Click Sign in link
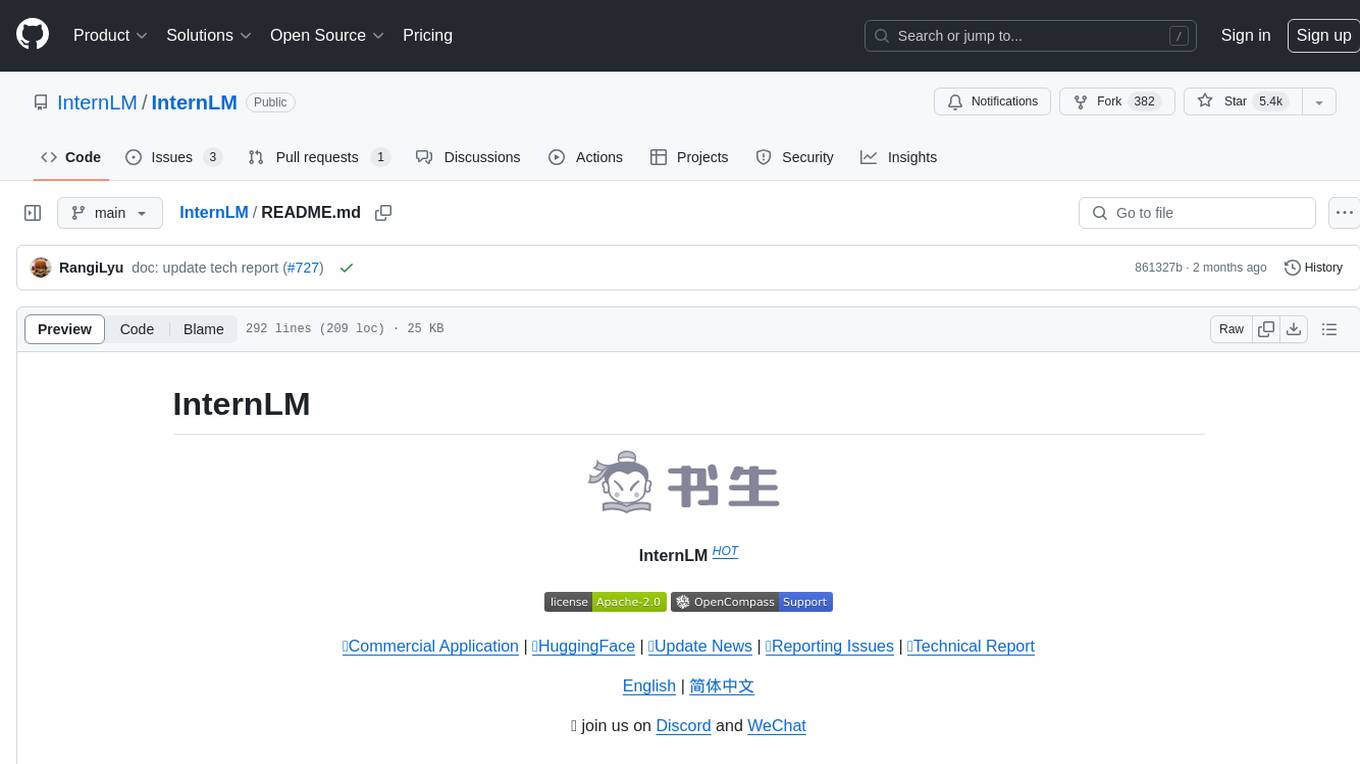Viewport: 1360px width, 764px height. pyautogui.click(x=1245, y=35)
